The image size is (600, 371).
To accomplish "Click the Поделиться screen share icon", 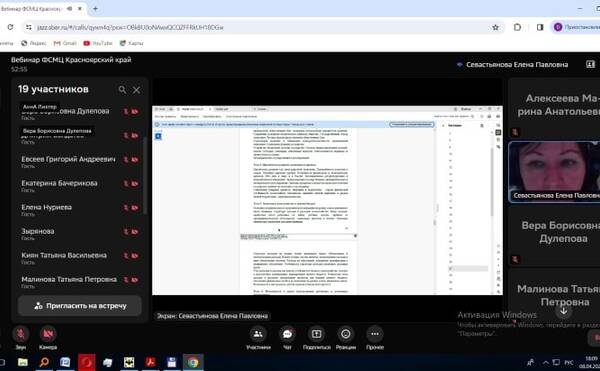I will coord(316,334).
